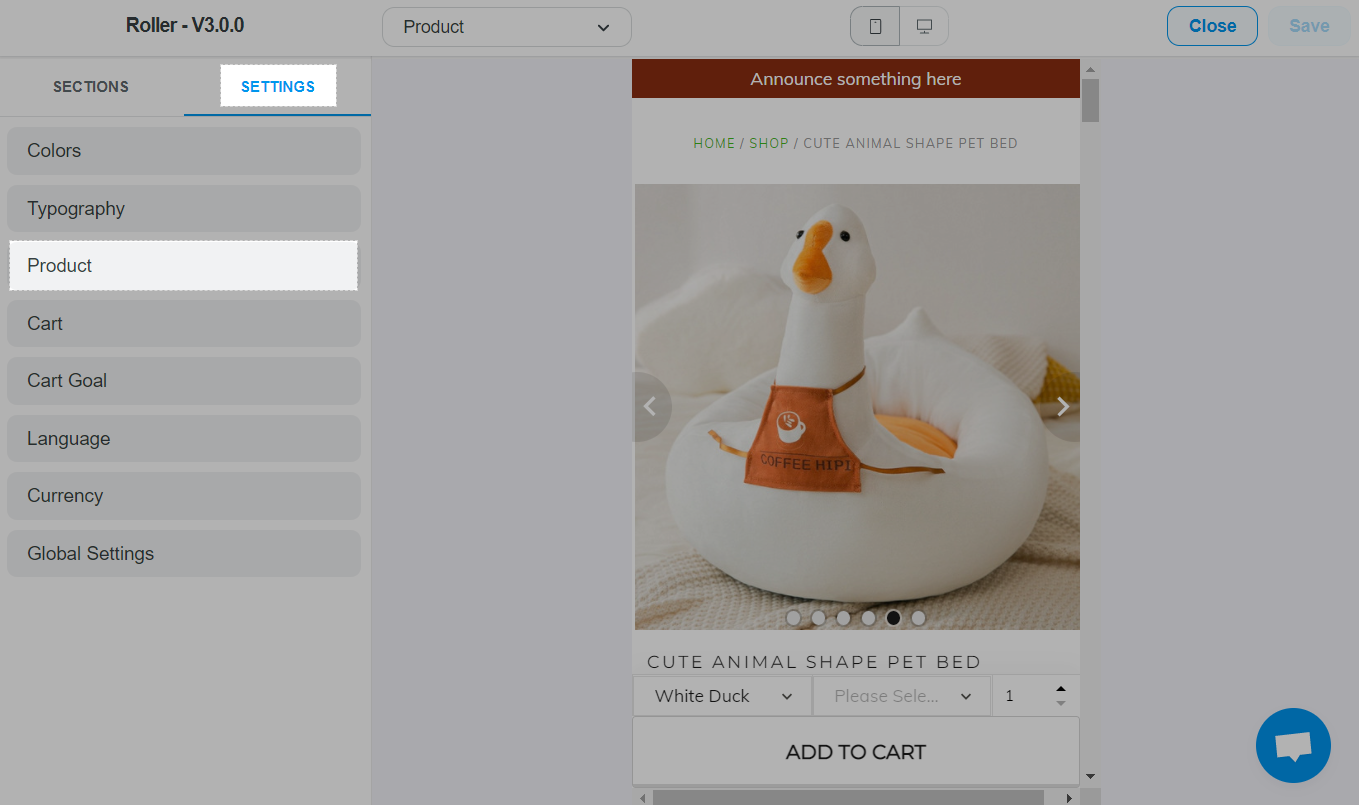Increase quantity with up stepper arrow
Image resolution: width=1359 pixels, height=805 pixels.
pos(1061,689)
